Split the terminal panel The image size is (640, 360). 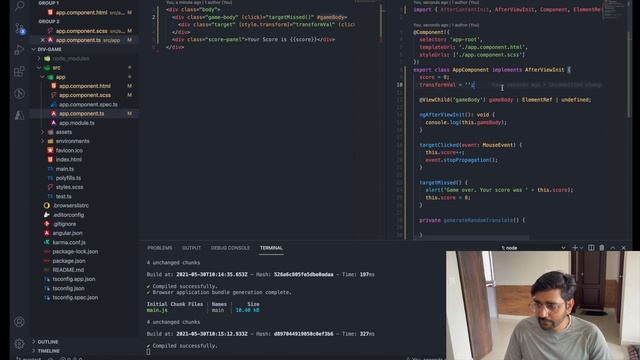591,248
